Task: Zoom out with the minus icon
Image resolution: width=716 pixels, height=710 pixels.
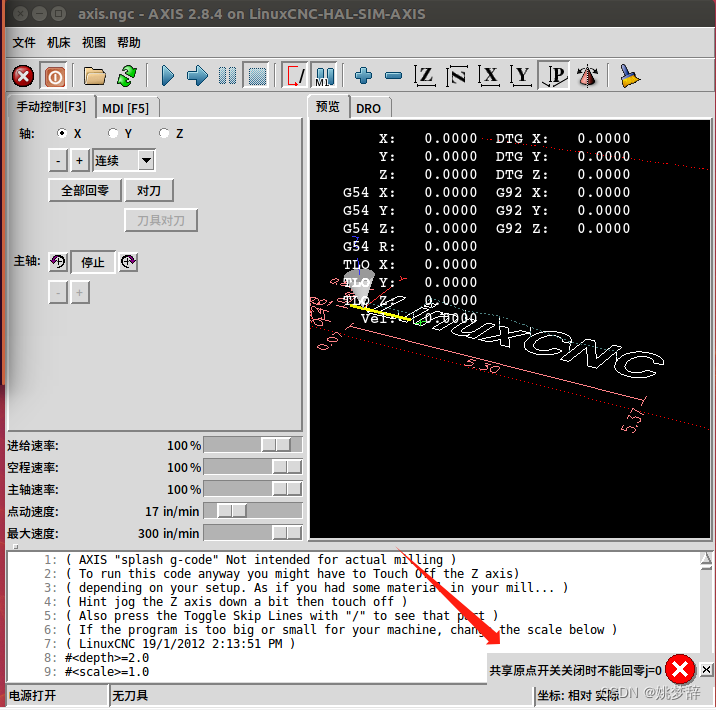Action: tap(393, 76)
